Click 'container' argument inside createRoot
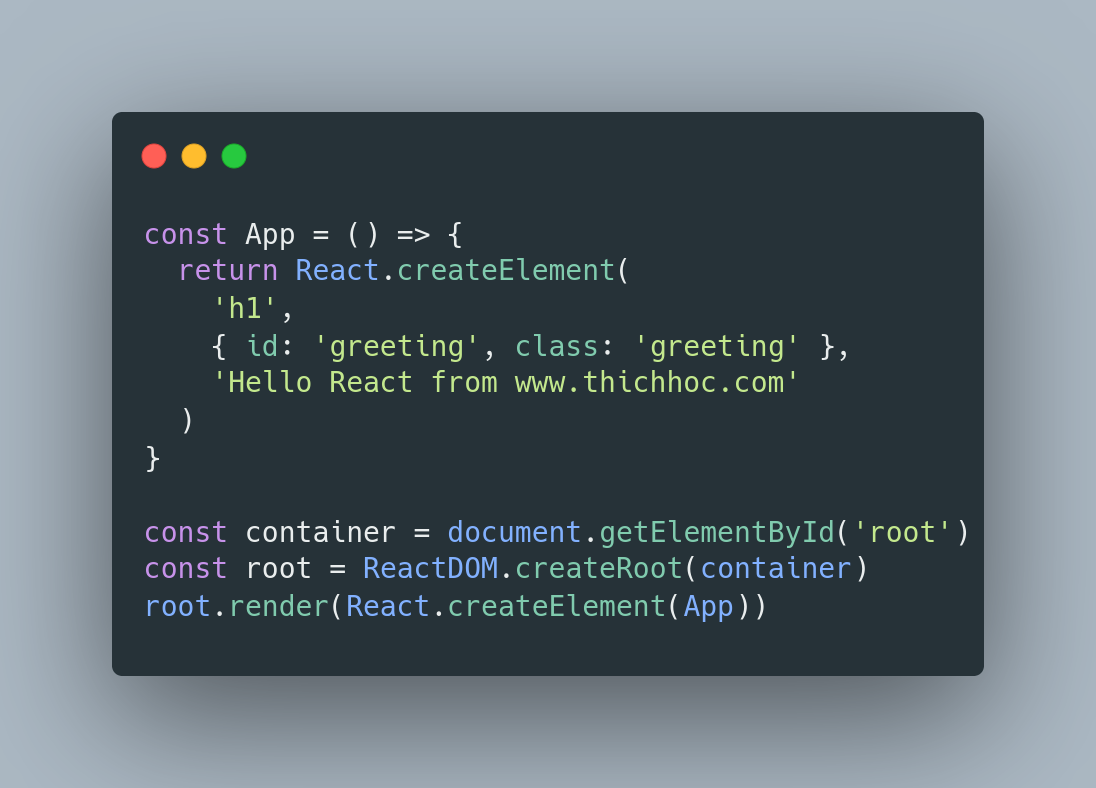Viewport: 1096px width, 788px height. [x=776, y=568]
